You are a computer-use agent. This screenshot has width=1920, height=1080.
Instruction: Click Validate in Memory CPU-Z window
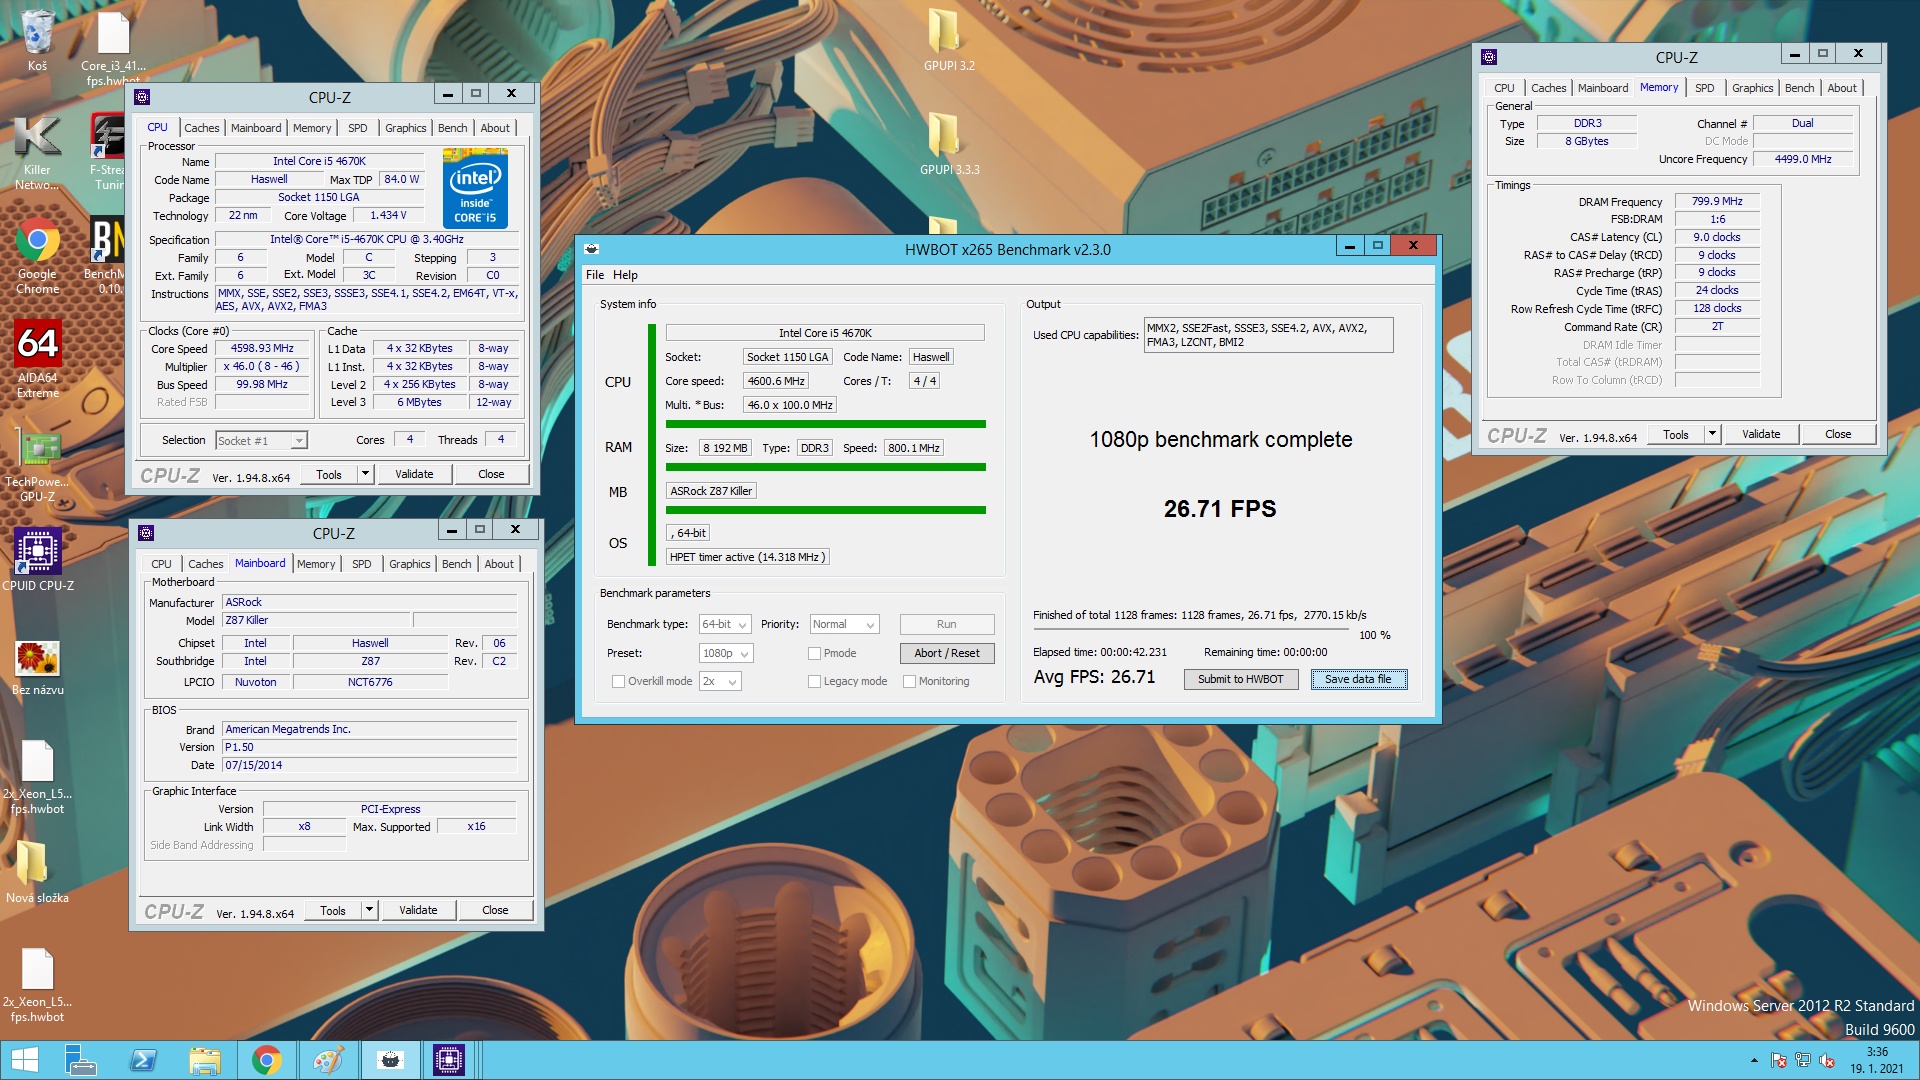[1760, 434]
